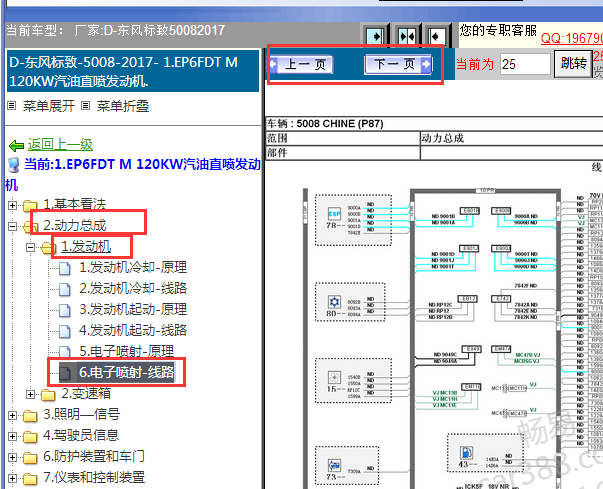Click the dark page icon beside 6.电子喷射-线路
The width and height of the screenshot is (603, 489).
click(65, 373)
